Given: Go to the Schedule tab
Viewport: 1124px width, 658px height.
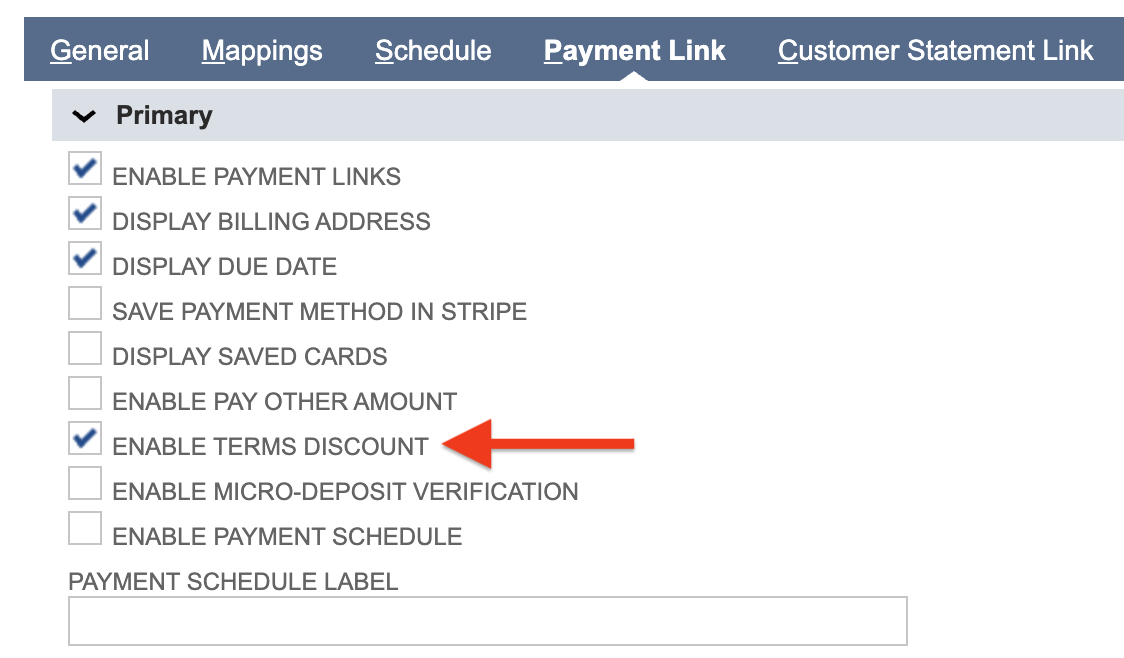Looking at the screenshot, I should pyautogui.click(x=433, y=51).
